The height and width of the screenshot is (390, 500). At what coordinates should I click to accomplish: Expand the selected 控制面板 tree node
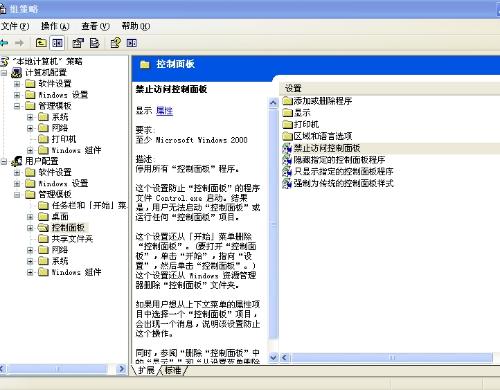[x=30, y=228]
